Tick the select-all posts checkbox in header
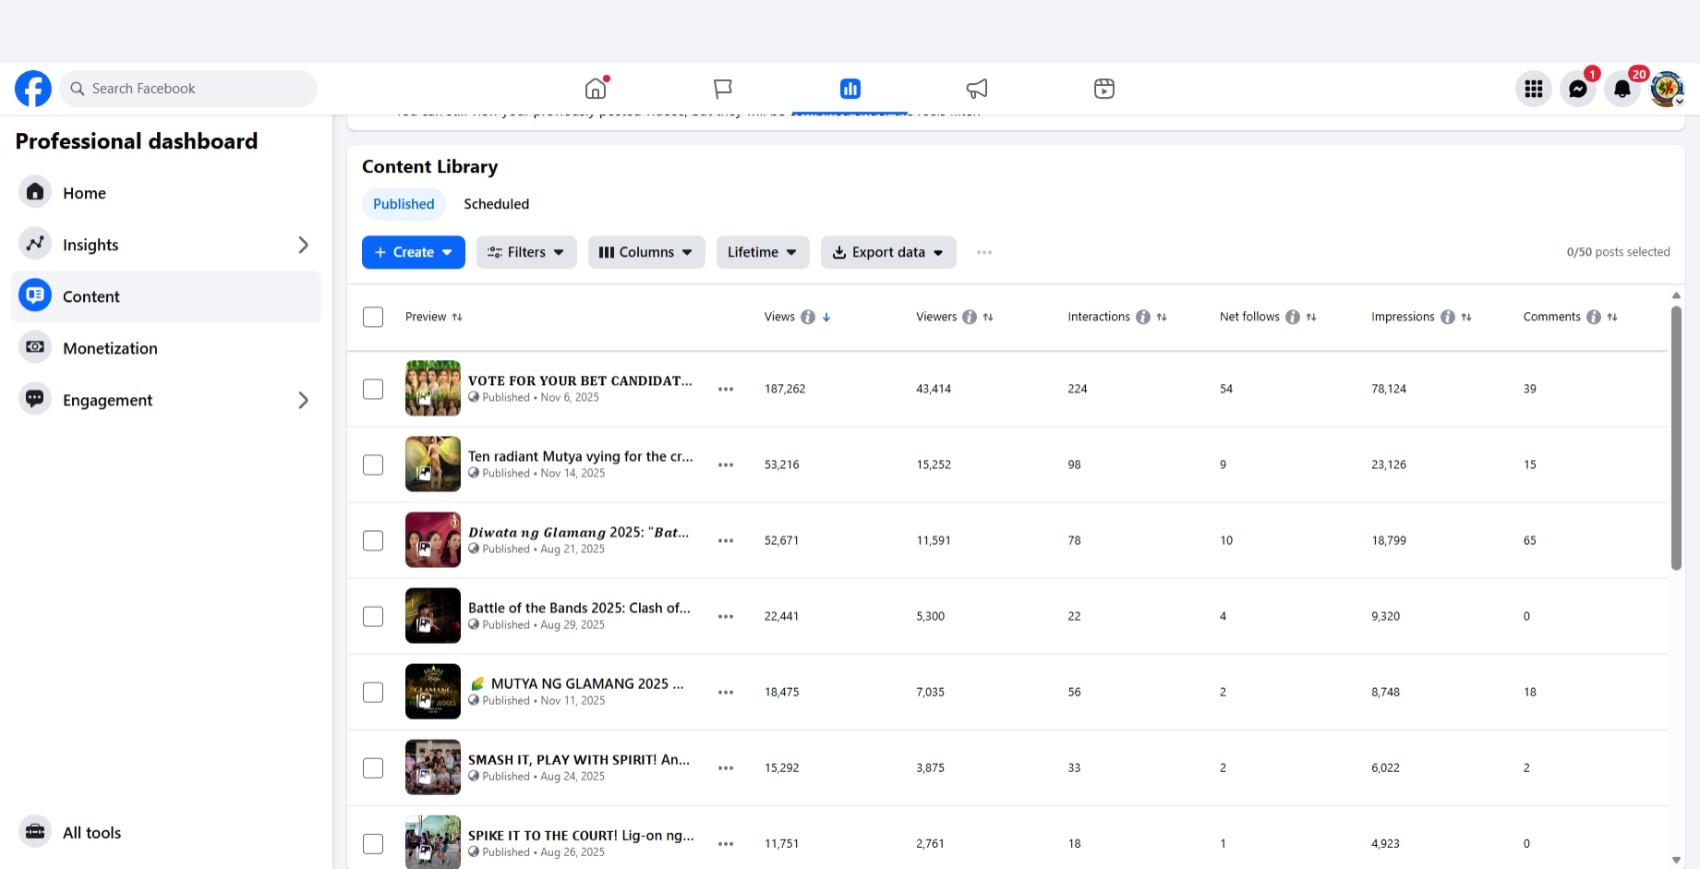1700x869 pixels. pos(373,317)
